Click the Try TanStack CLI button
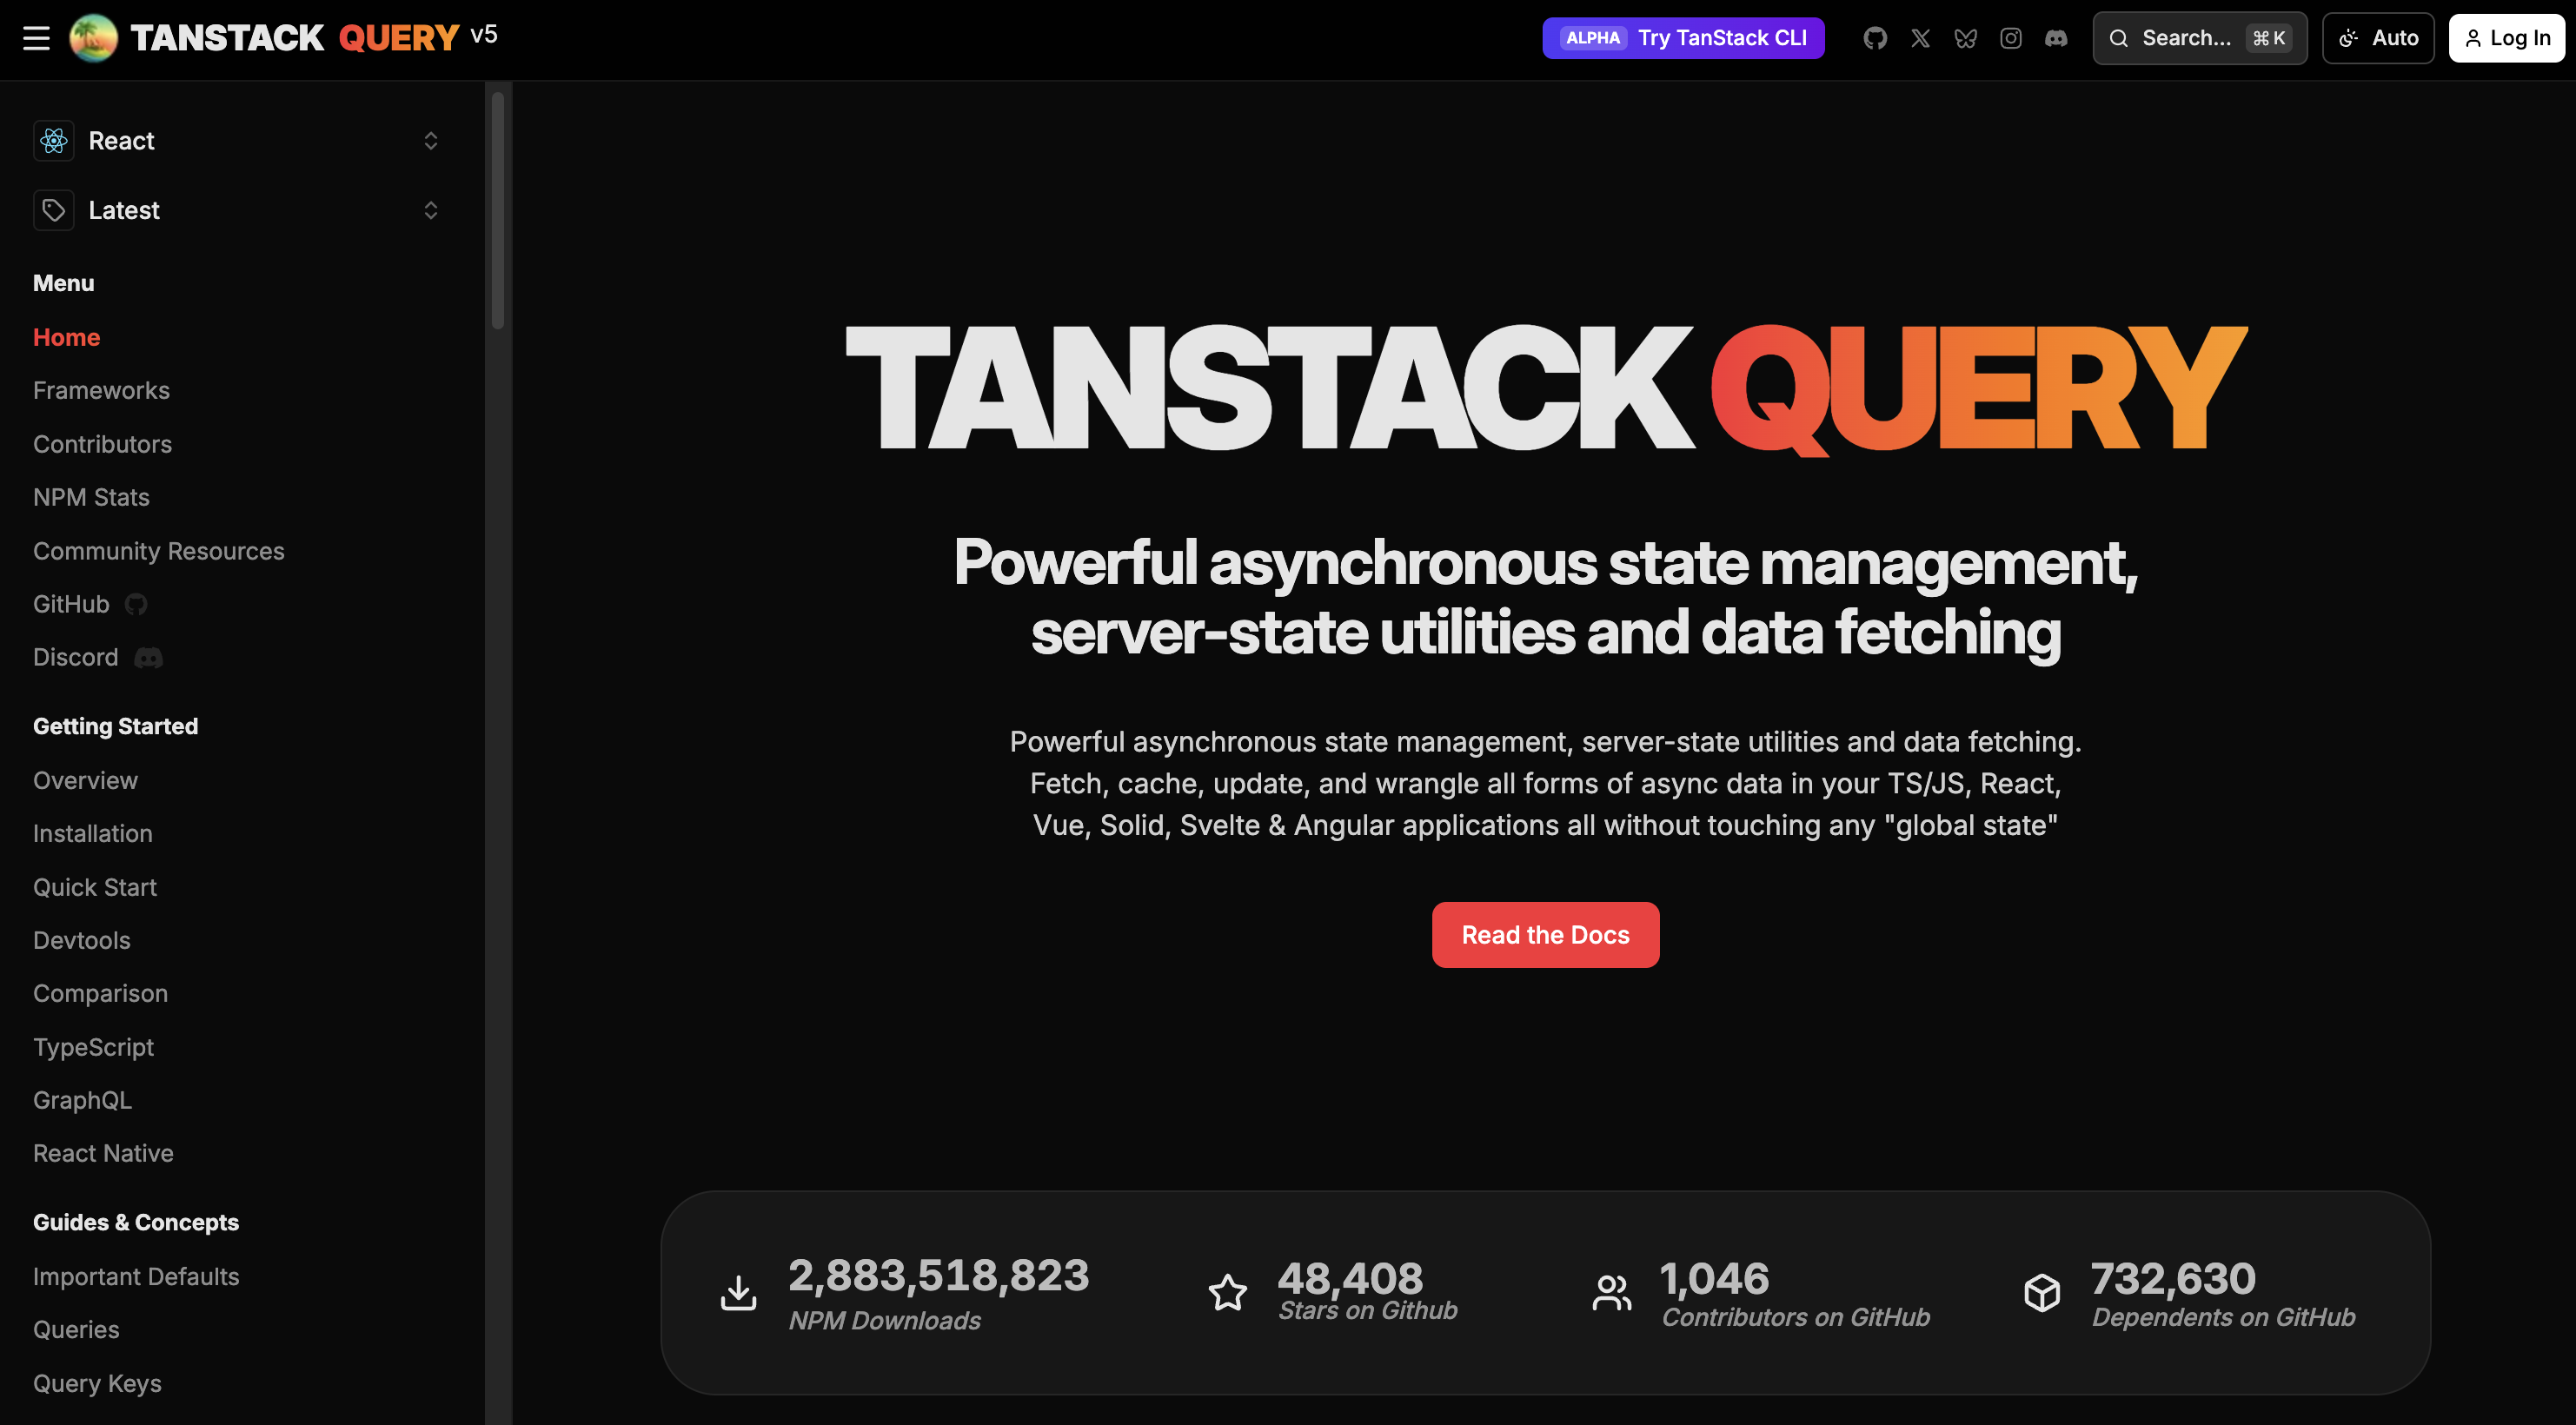Viewport: 2576px width, 1425px height. tap(1683, 37)
